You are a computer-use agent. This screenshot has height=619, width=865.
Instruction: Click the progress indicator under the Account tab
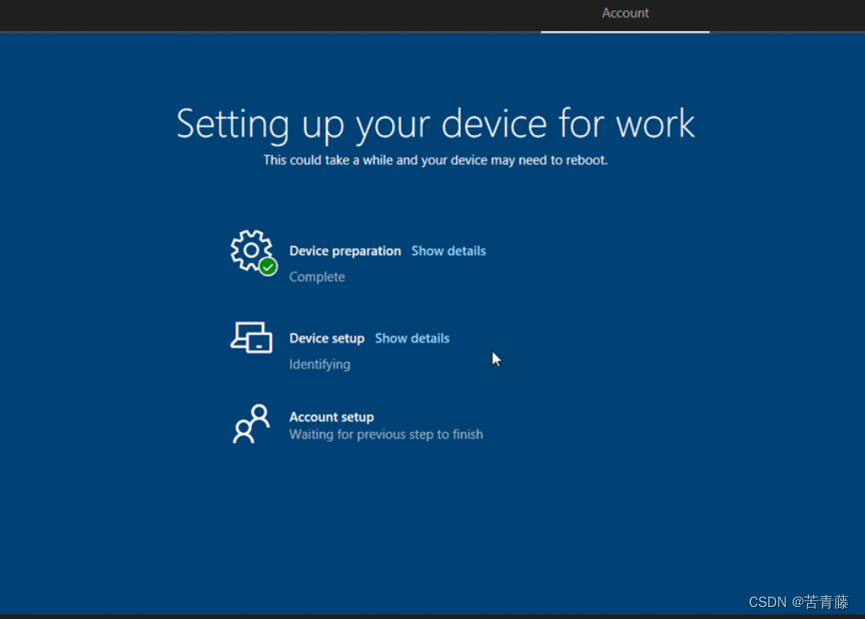[x=625, y=32]
